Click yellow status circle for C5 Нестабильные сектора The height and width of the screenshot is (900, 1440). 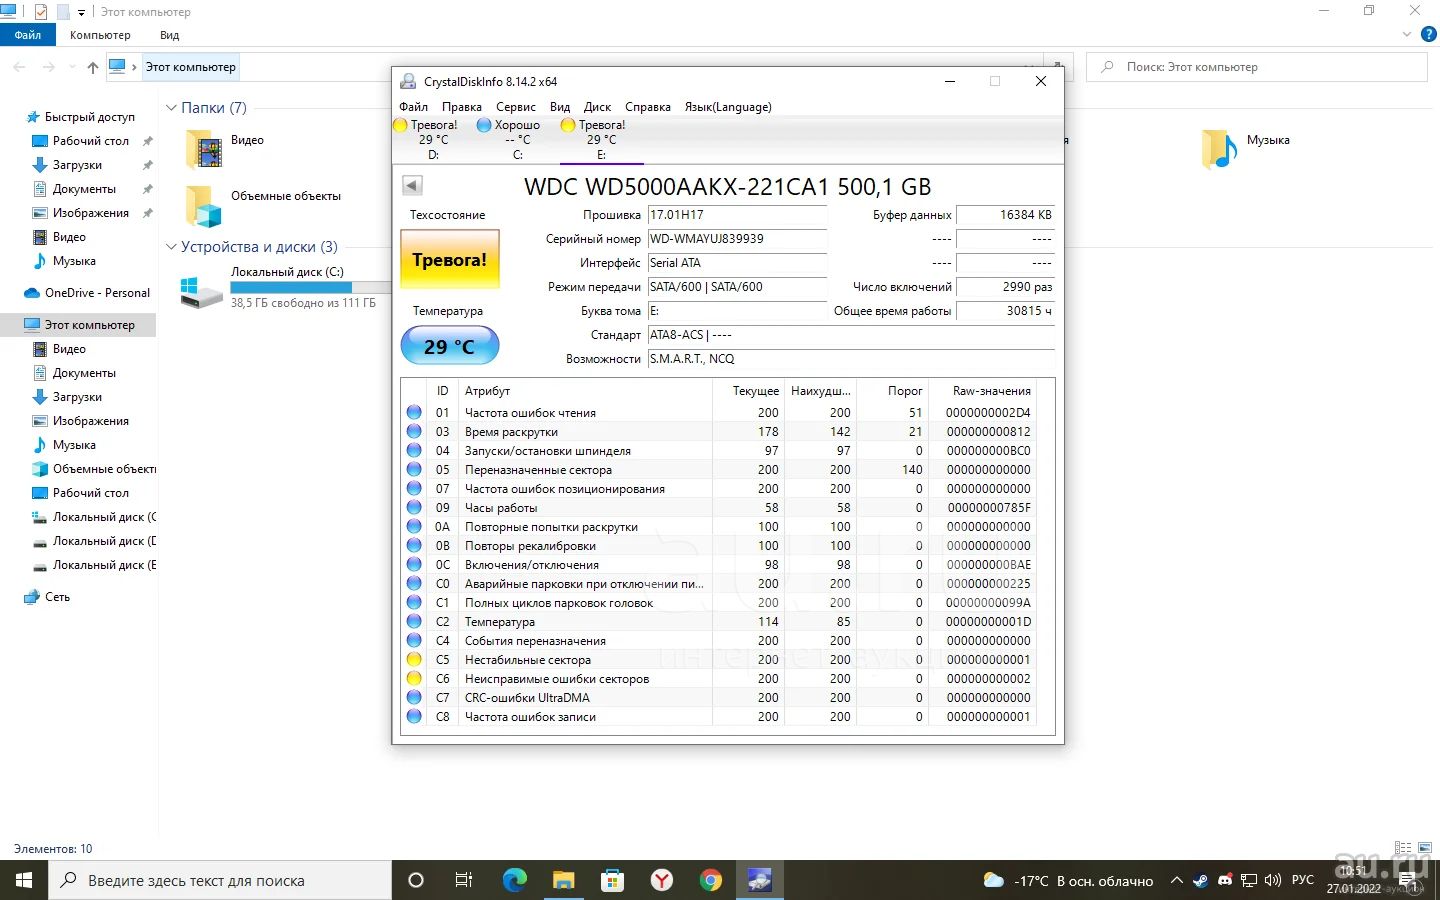(x=414, y=659)
